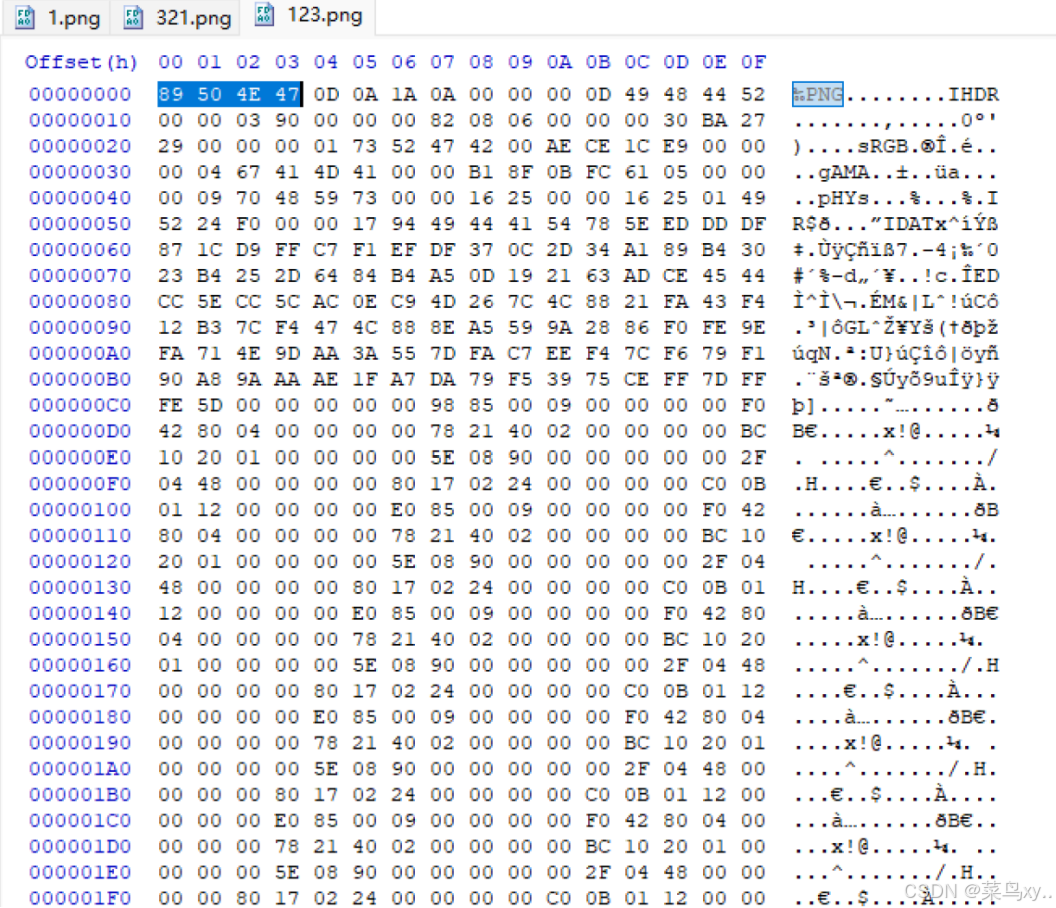The width and height of the screenshot is (1056, 908).
Task: Click byte E9 in row 00000020
Action: click(675, 146)
